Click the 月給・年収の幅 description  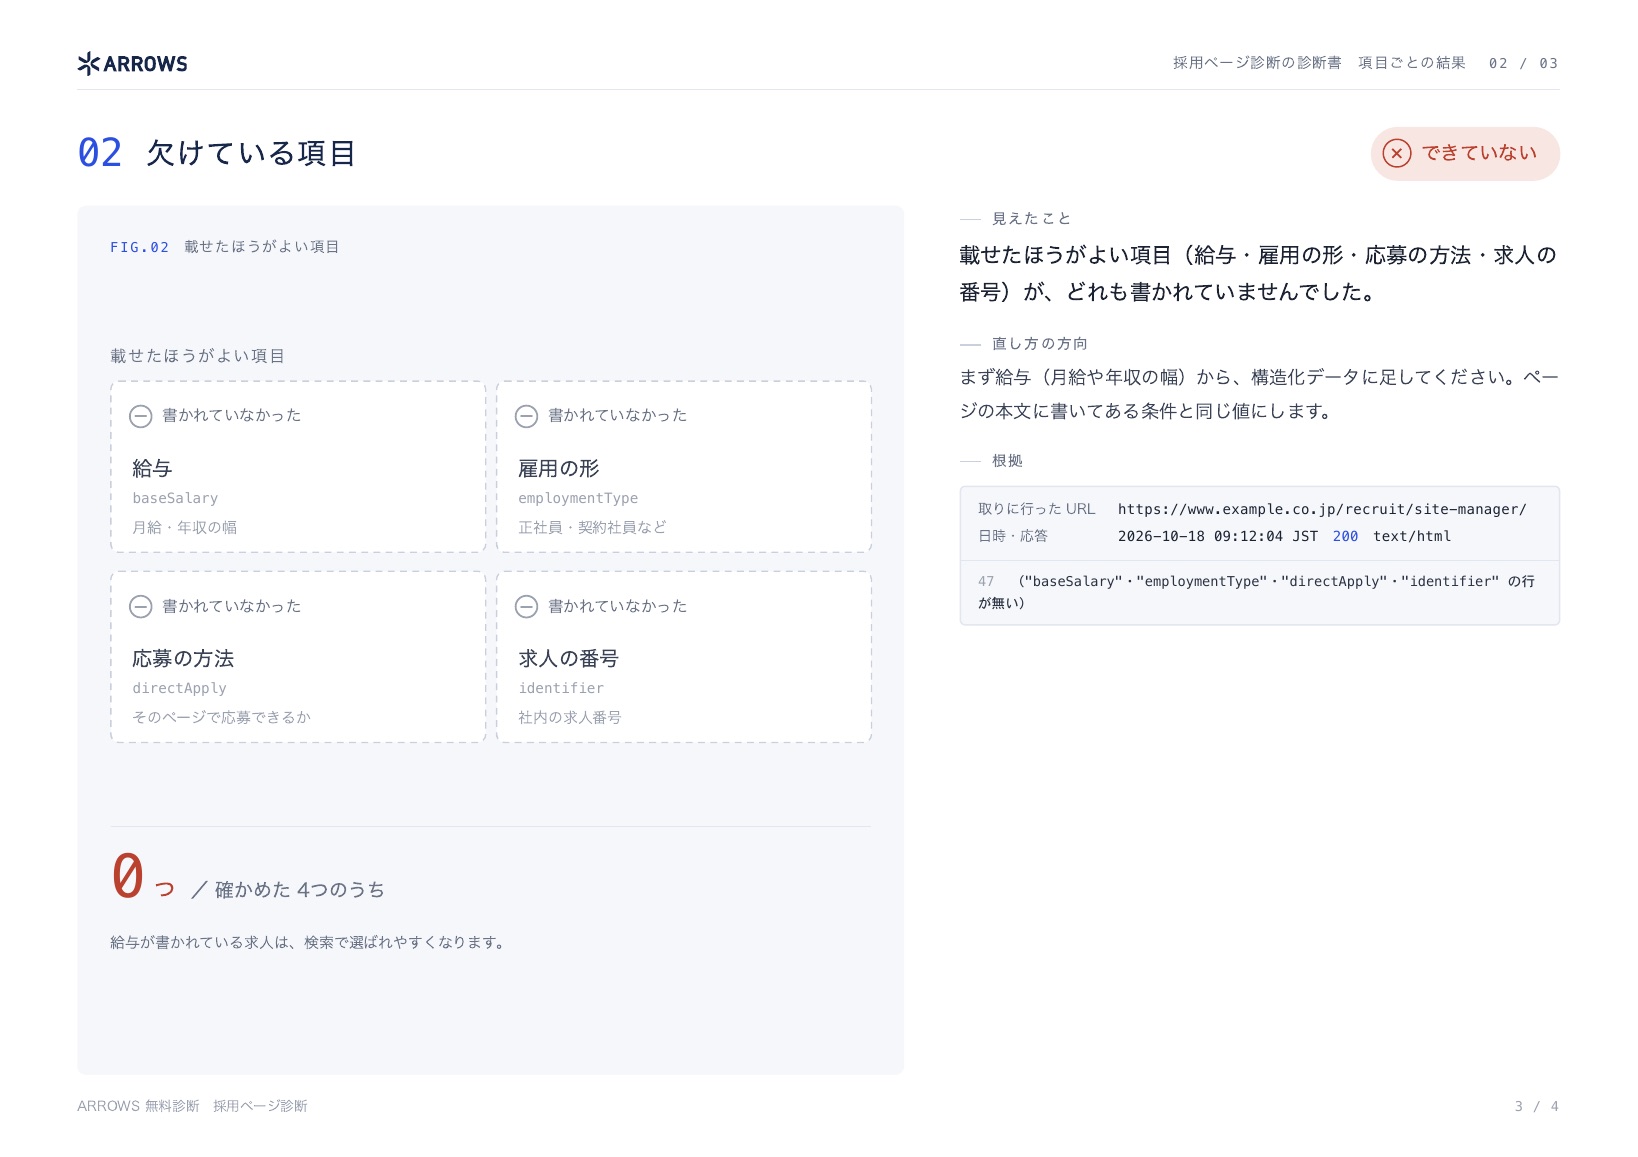pos(185,527)
